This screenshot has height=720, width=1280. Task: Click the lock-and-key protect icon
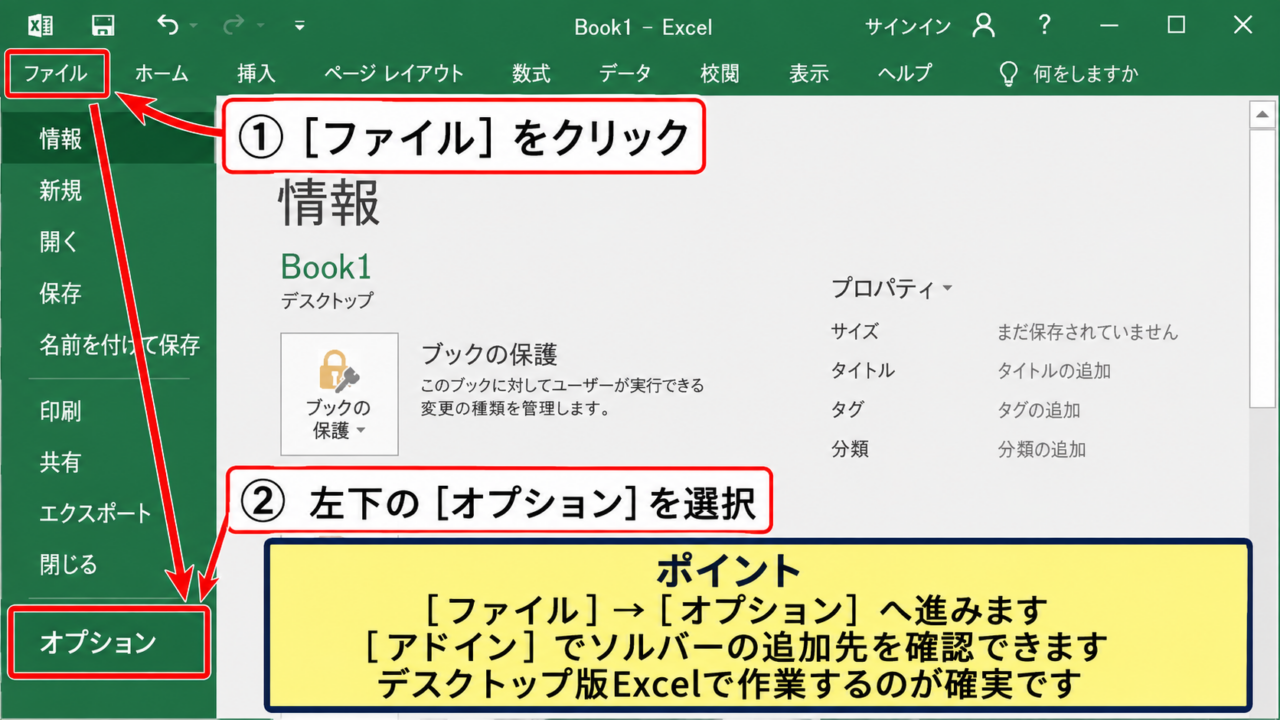339,369
